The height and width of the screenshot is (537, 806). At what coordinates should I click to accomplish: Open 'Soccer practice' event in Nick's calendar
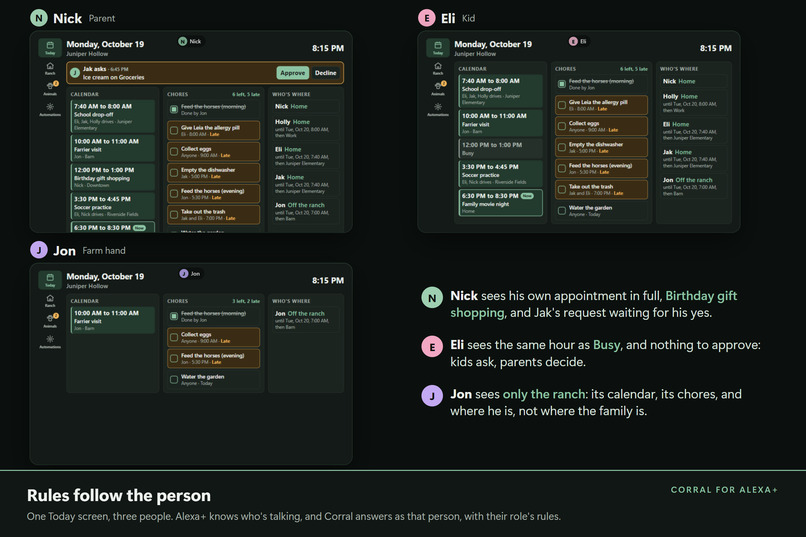(x=112, y=206)
